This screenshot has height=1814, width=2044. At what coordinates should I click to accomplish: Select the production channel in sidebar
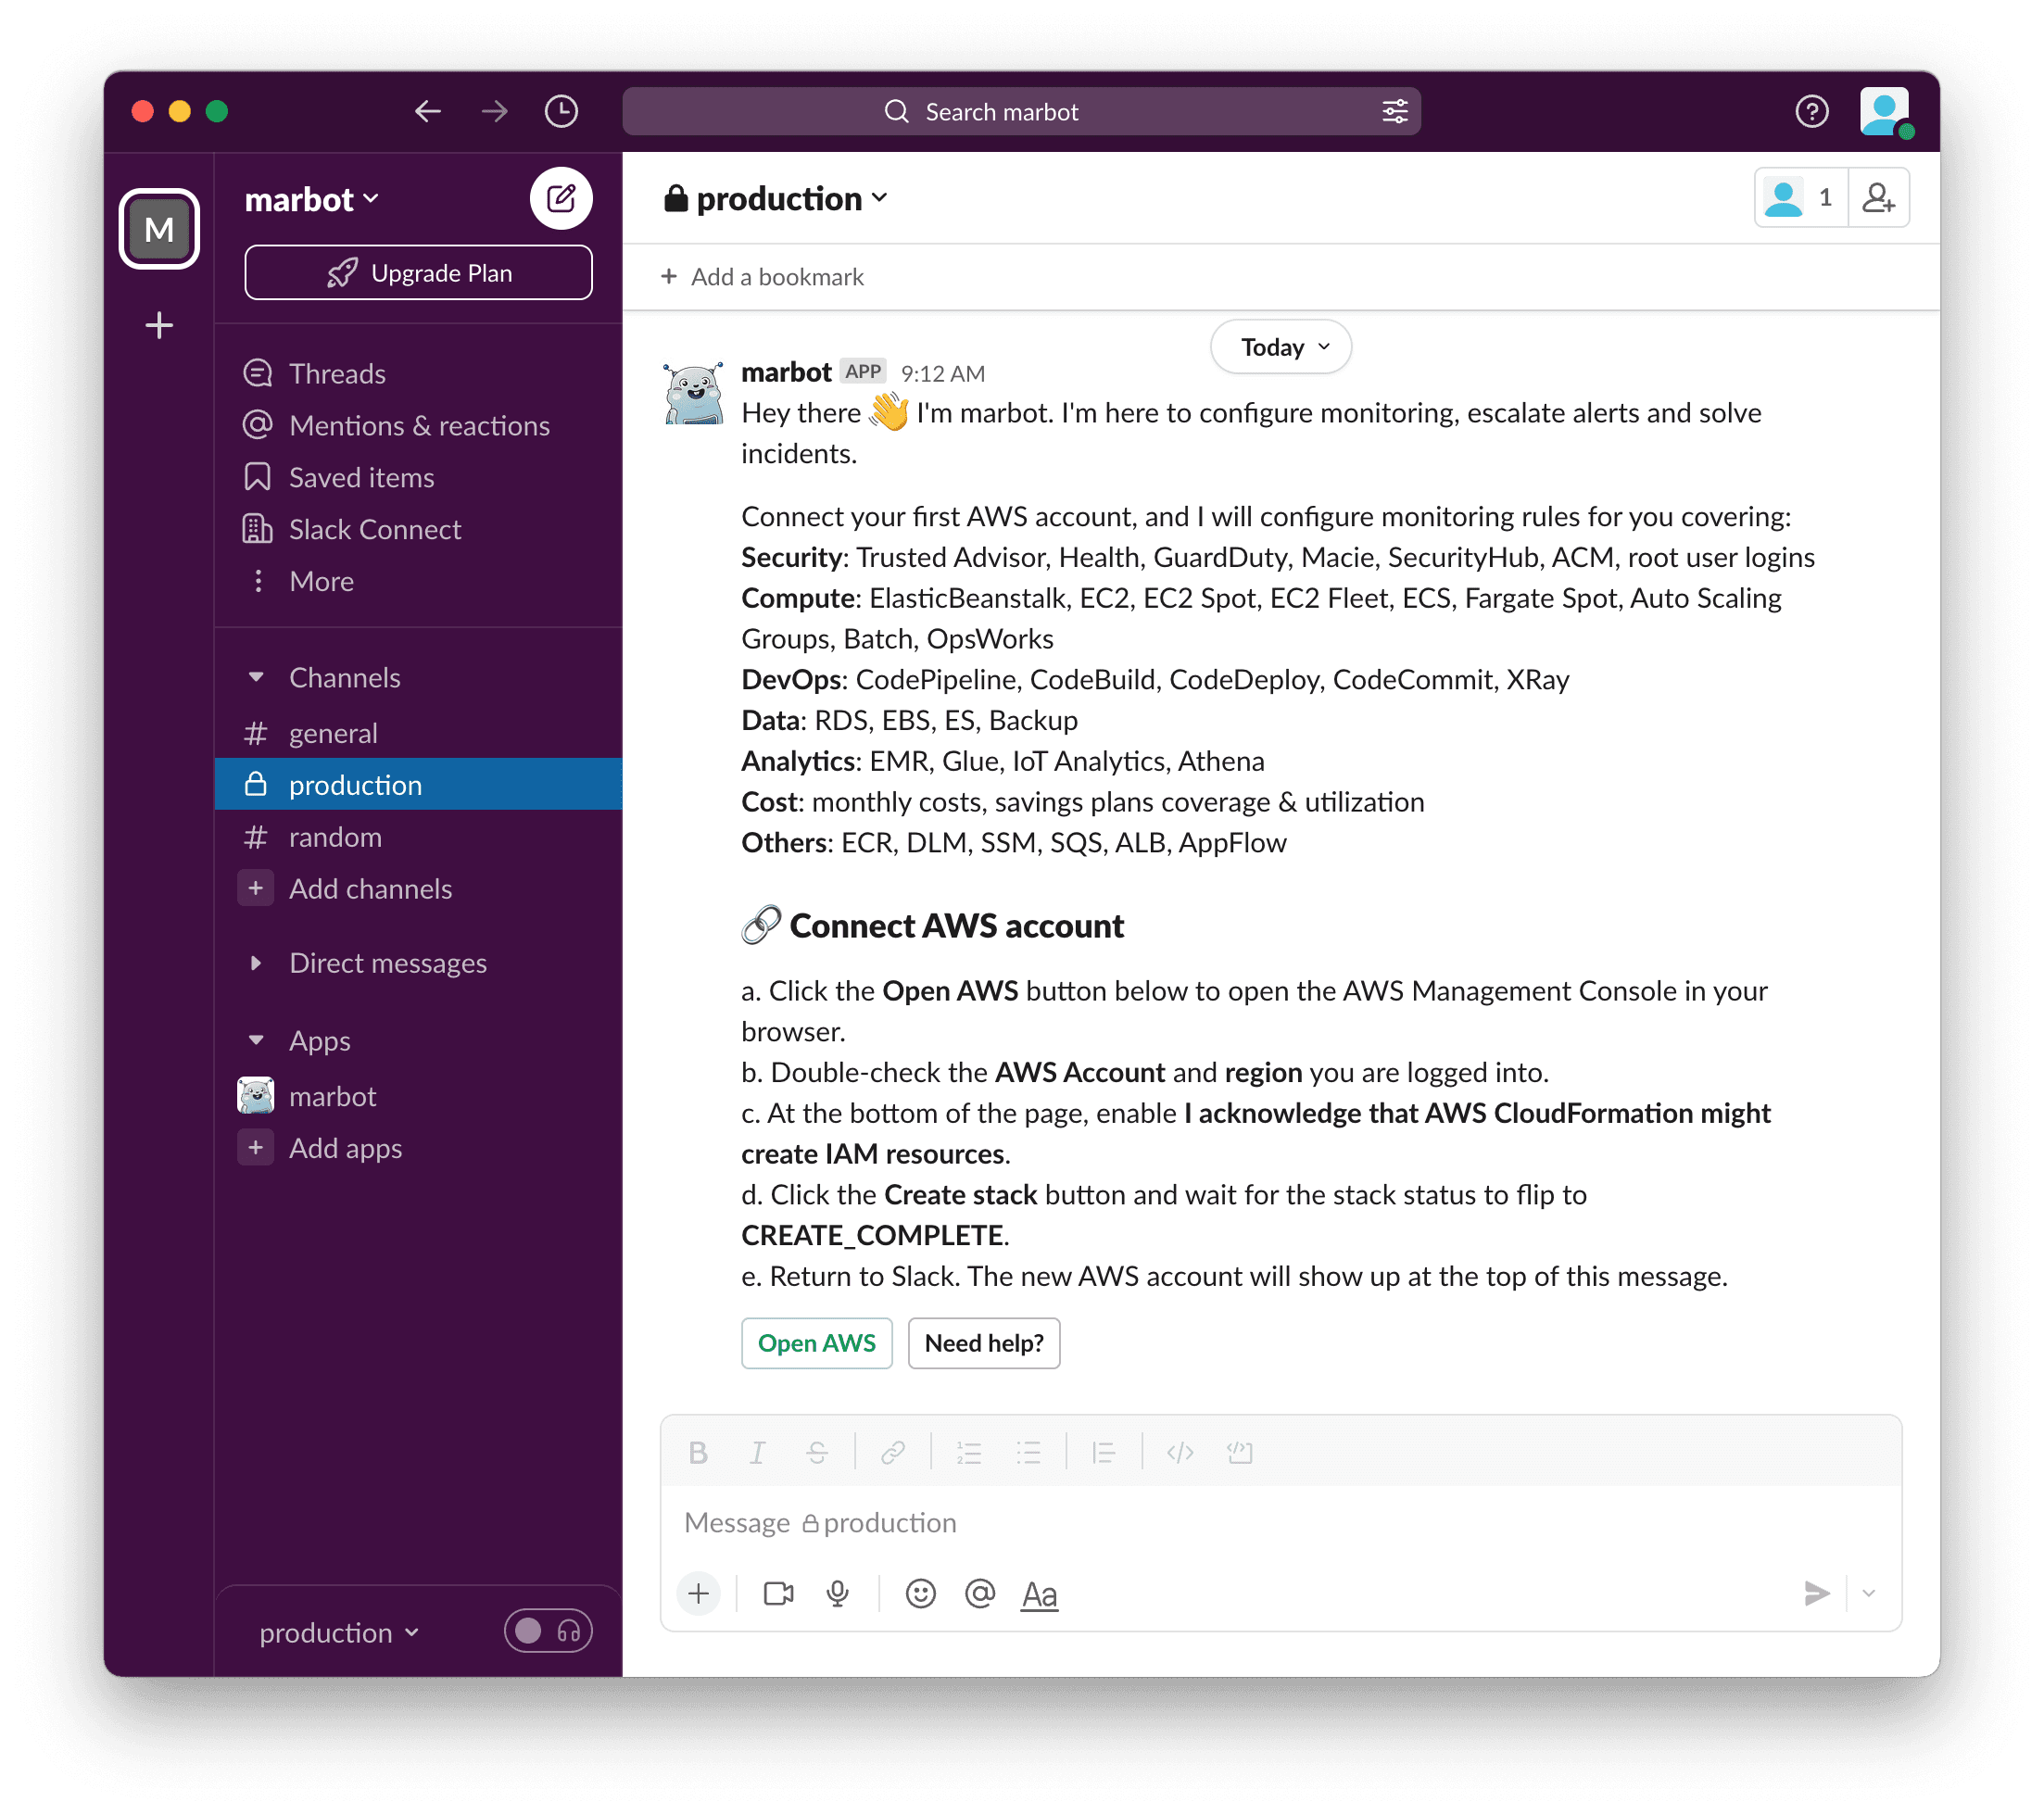coord(418,784)
